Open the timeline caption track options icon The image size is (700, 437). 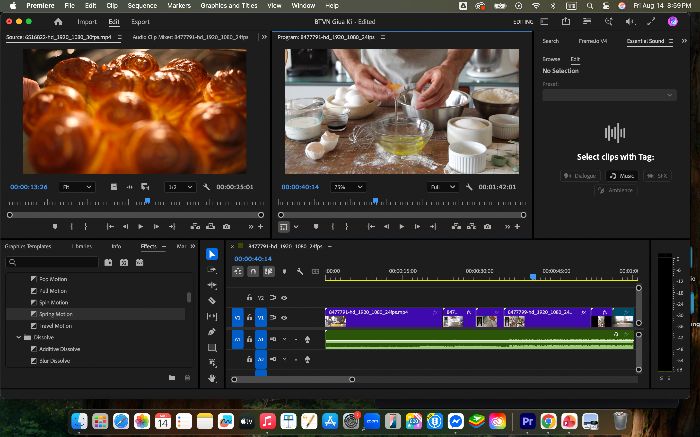click(x=315, y=271)
